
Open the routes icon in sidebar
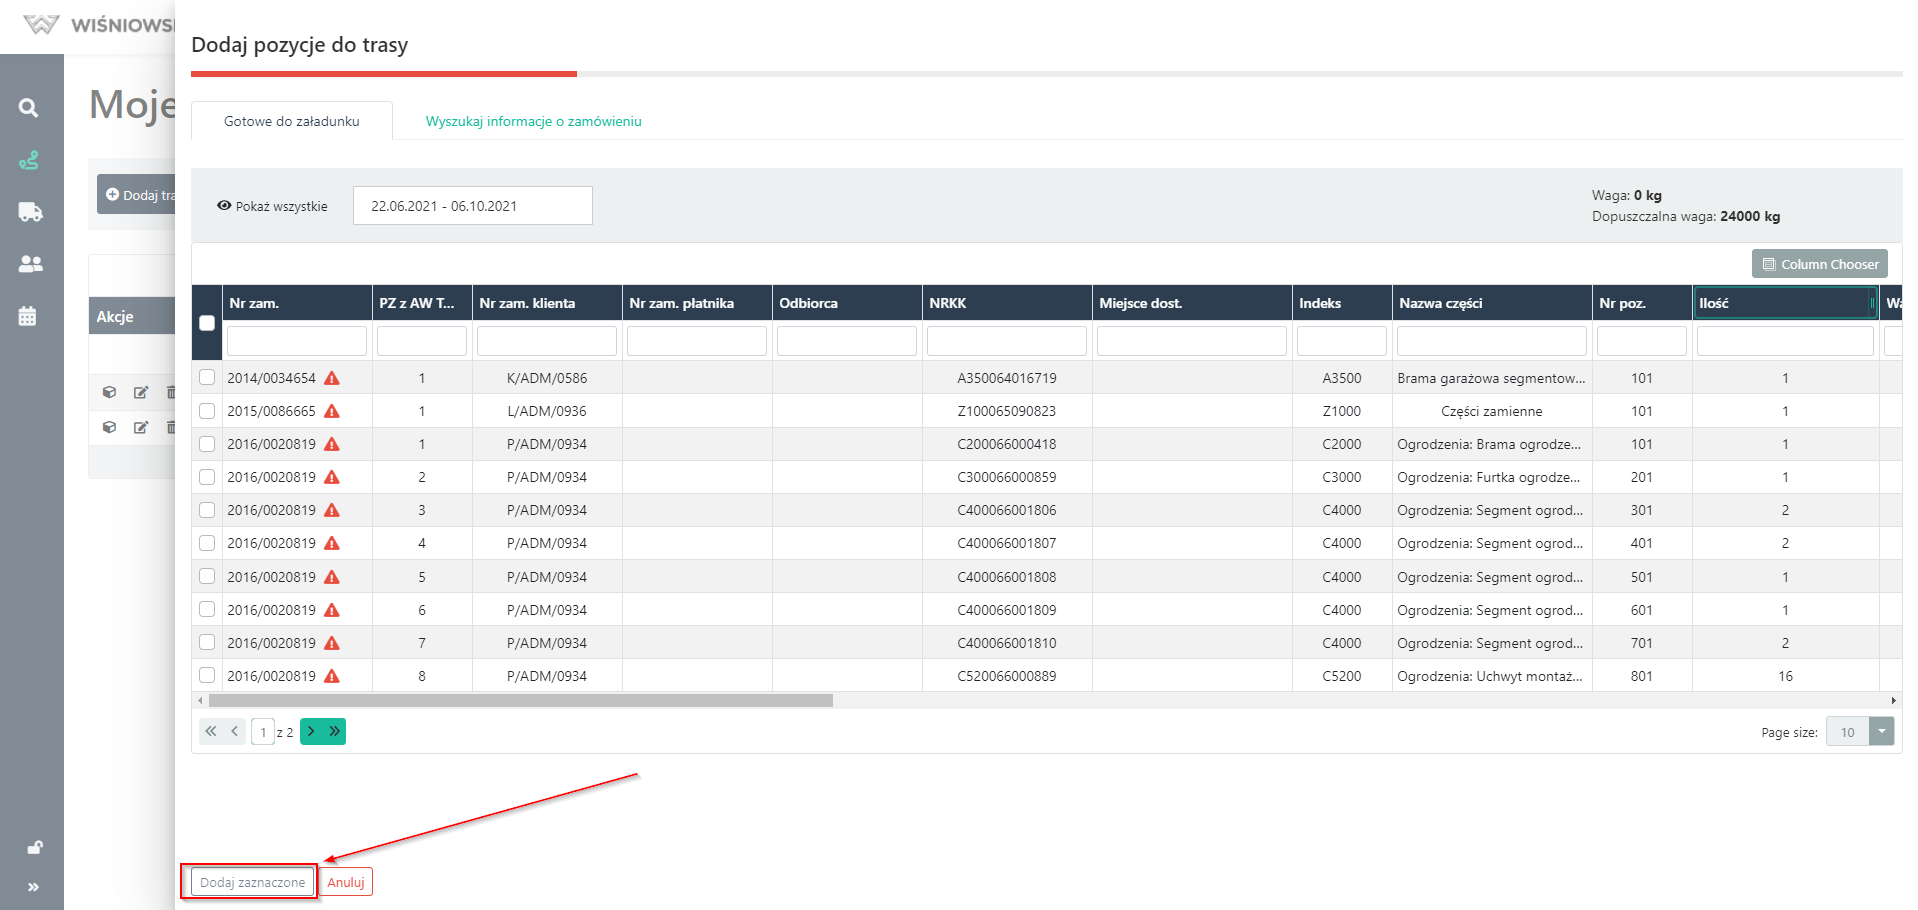(29, 160)
